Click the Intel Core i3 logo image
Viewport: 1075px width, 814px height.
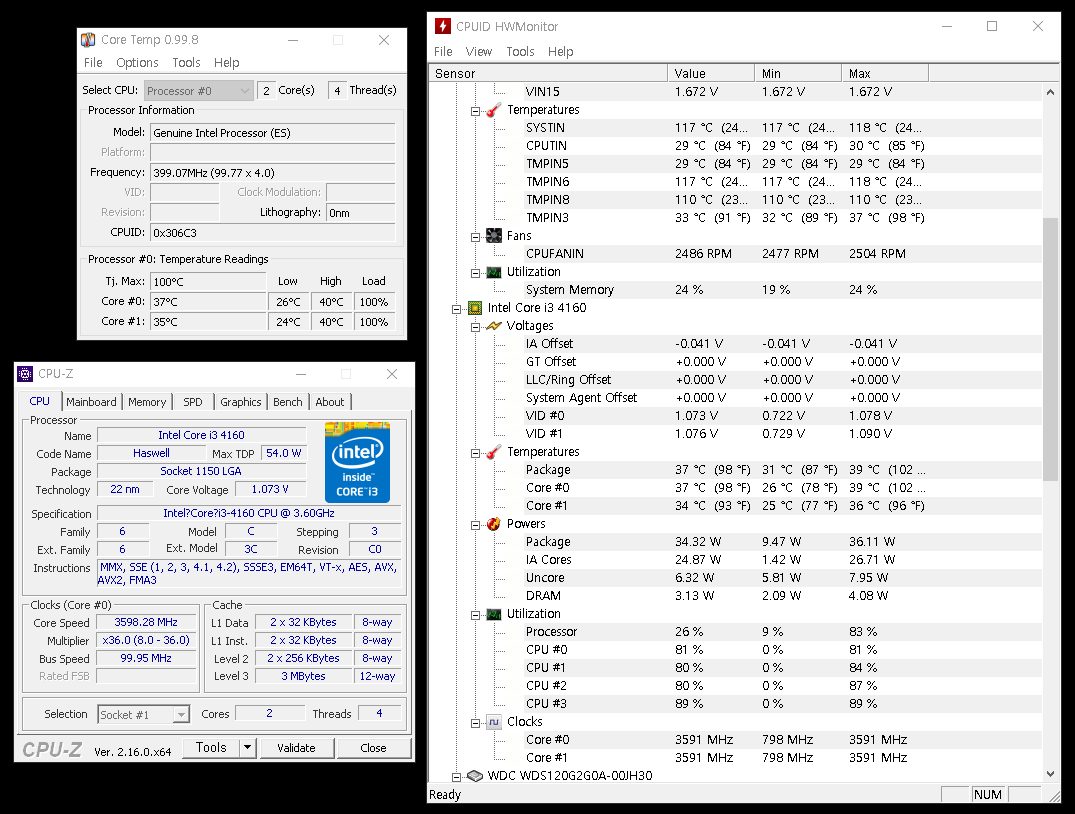point(357,462)
